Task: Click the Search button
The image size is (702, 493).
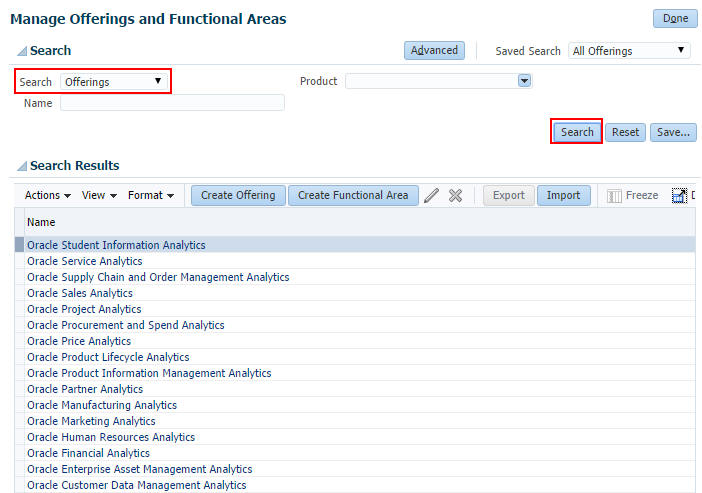Action: 577,132
